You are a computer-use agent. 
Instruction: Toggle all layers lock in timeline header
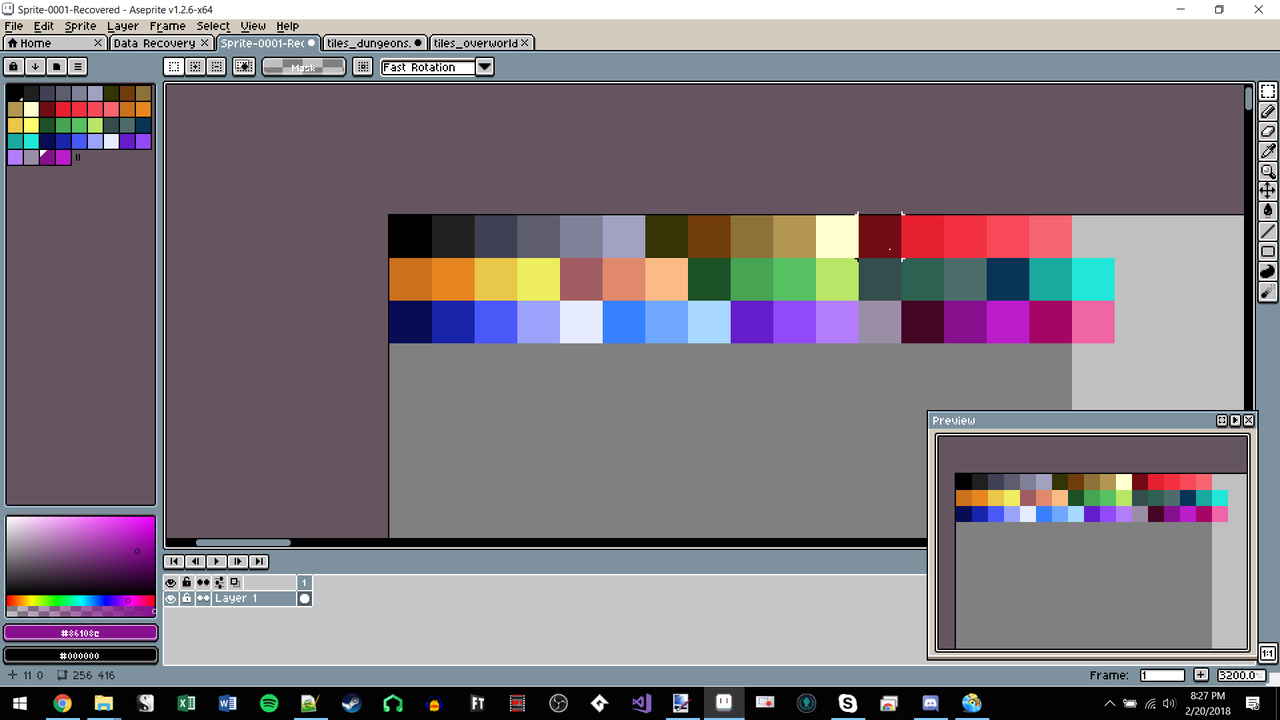click(186, 582)
